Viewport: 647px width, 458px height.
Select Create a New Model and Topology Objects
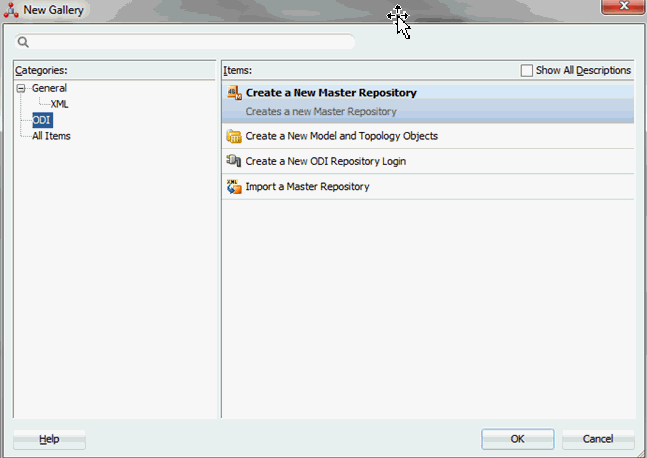[428, 136]
